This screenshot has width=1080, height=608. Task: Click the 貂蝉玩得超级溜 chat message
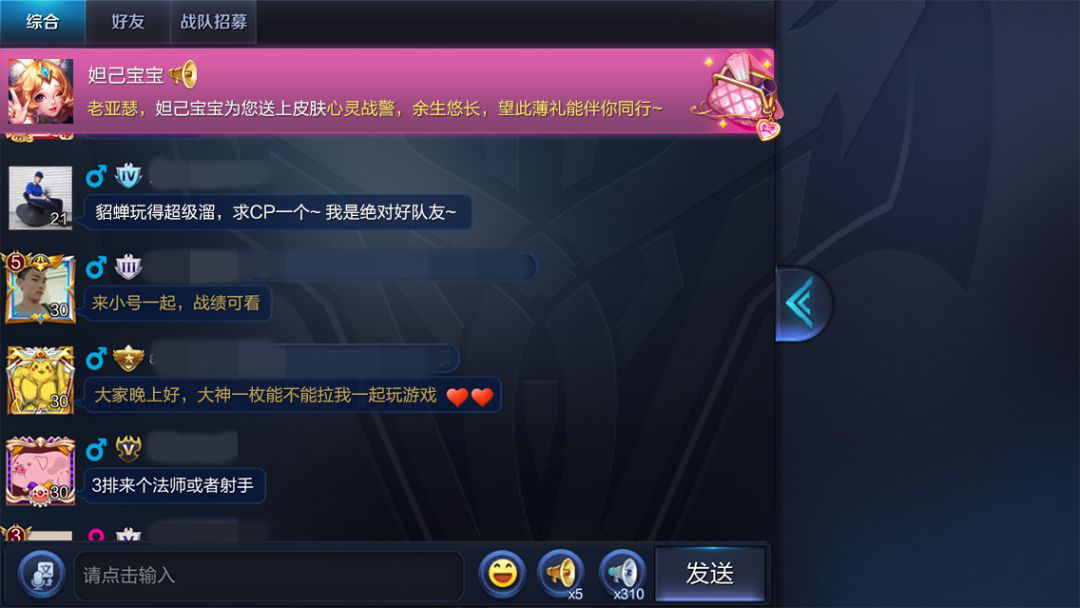coord(278,212)
